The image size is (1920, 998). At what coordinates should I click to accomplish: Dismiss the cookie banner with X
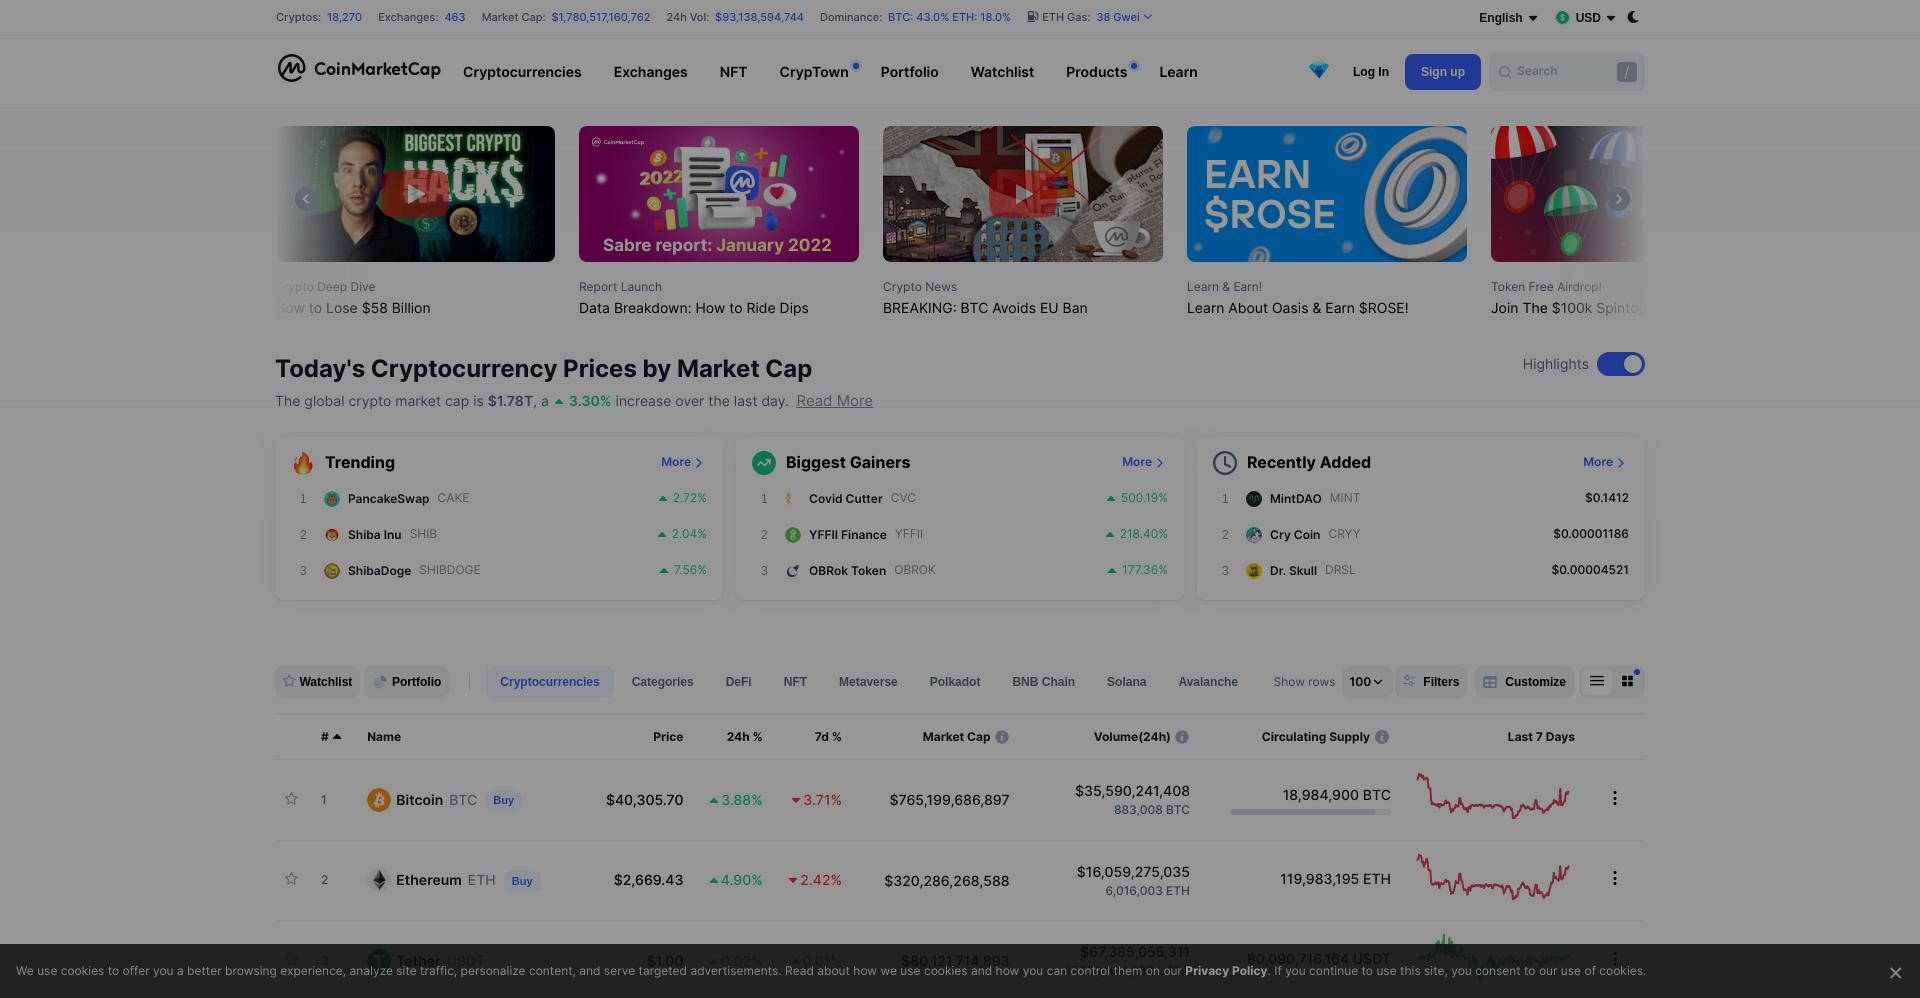click(x=1895, y=972)
